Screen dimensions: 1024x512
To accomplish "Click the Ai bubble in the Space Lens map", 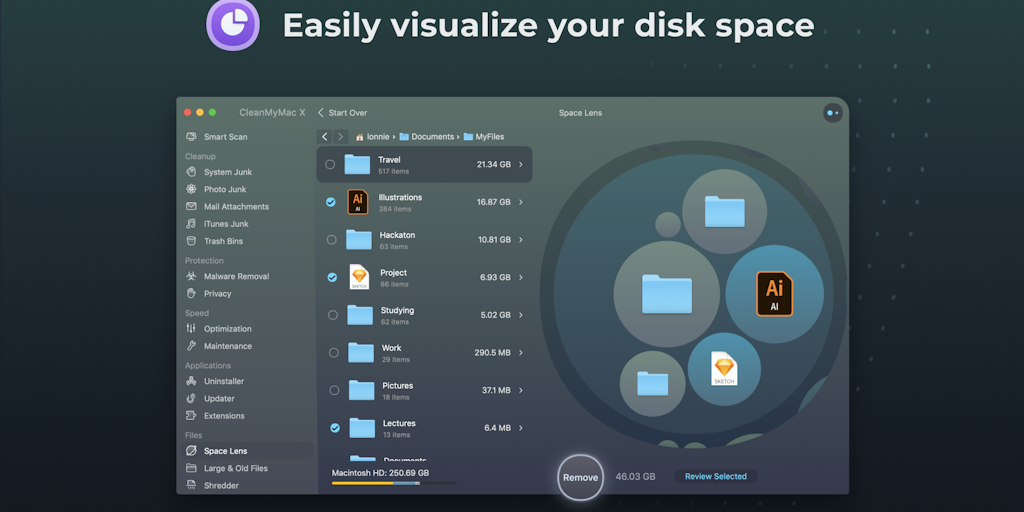I will pyautogui.click(x=775, y=294).
